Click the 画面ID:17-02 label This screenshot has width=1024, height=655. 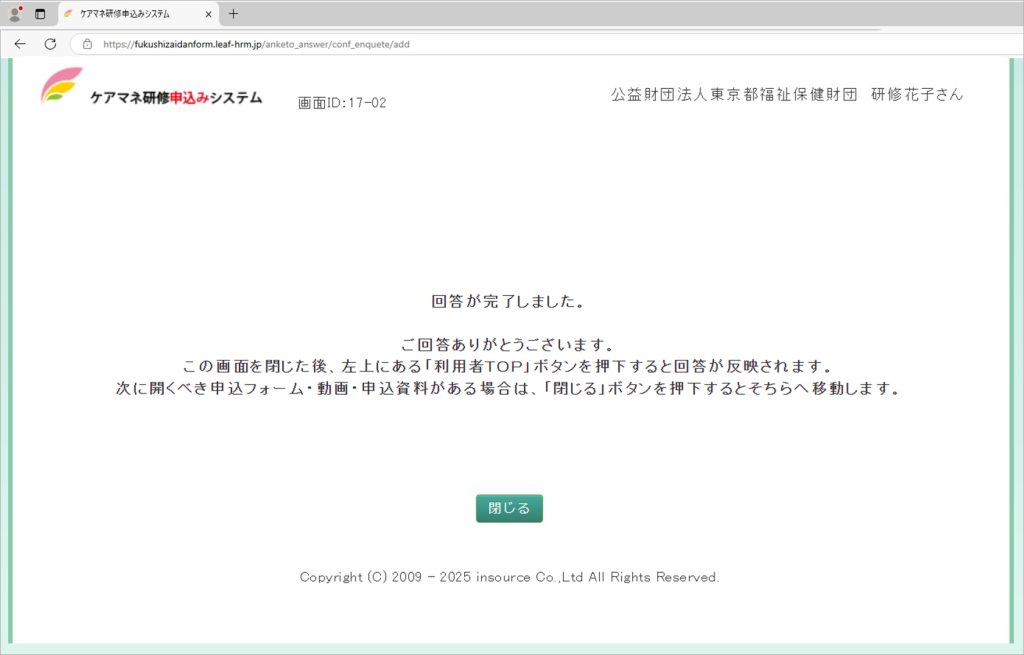(x=342, y=103)
